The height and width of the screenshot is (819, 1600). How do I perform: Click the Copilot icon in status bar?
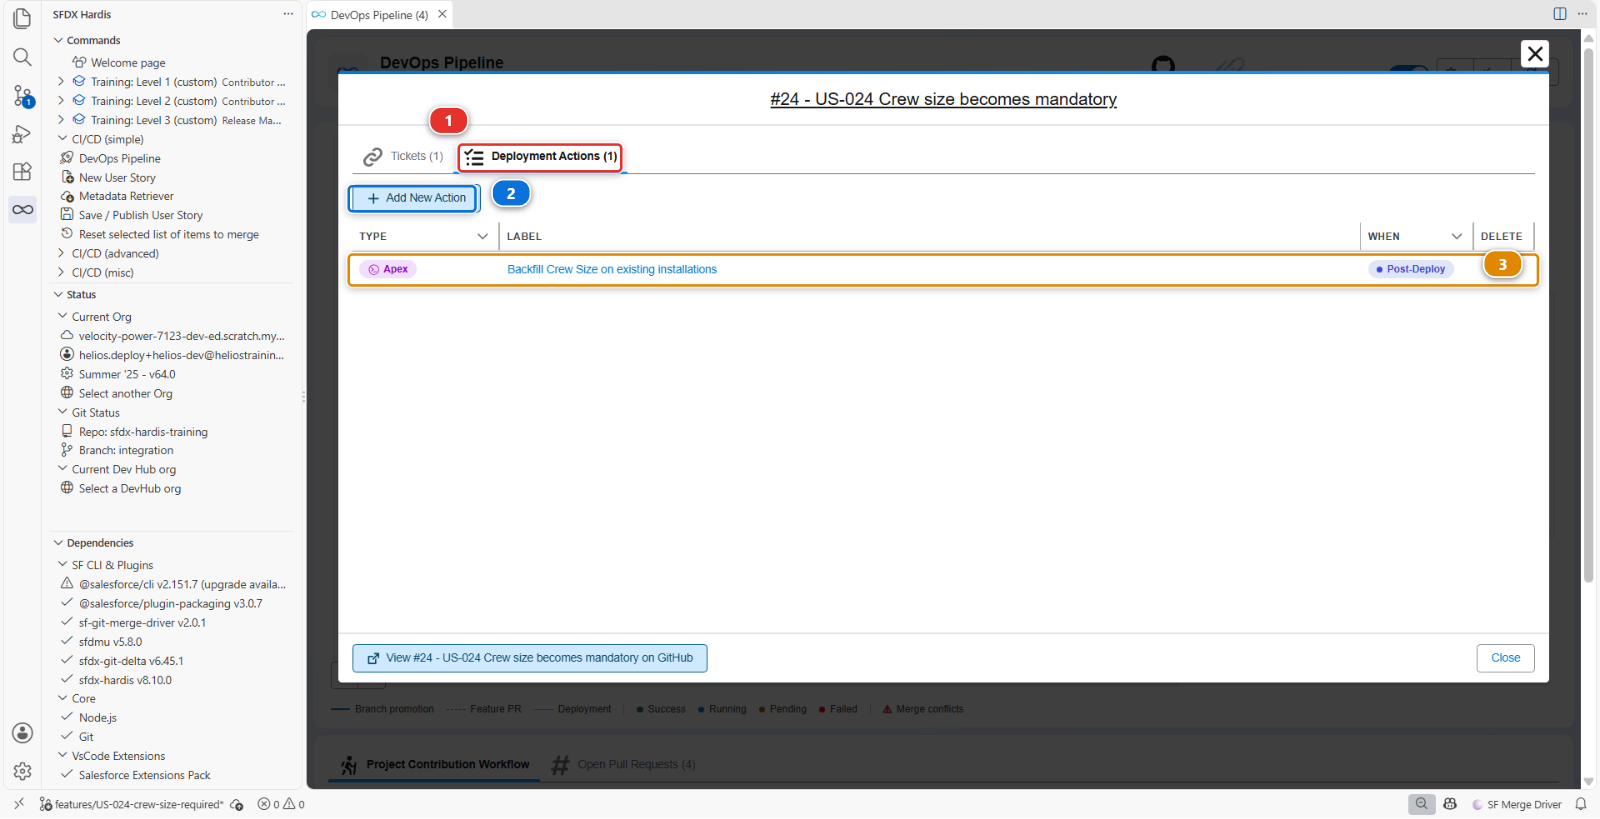click(x=1450, y=804)
